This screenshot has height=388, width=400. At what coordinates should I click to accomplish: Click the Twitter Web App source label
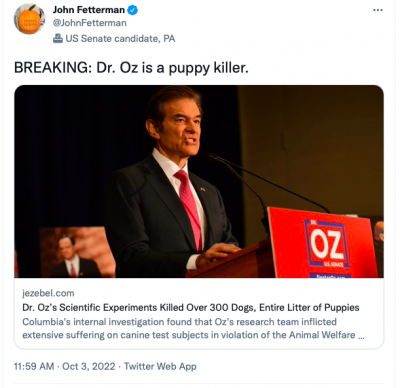pyautogui.click(x=160, y=366)
